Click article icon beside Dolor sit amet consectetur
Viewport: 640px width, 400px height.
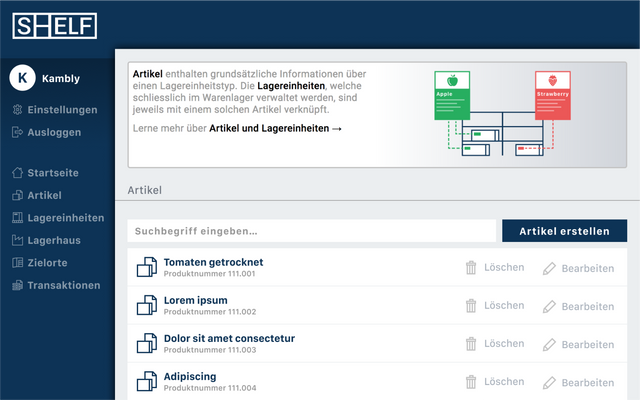147,343
